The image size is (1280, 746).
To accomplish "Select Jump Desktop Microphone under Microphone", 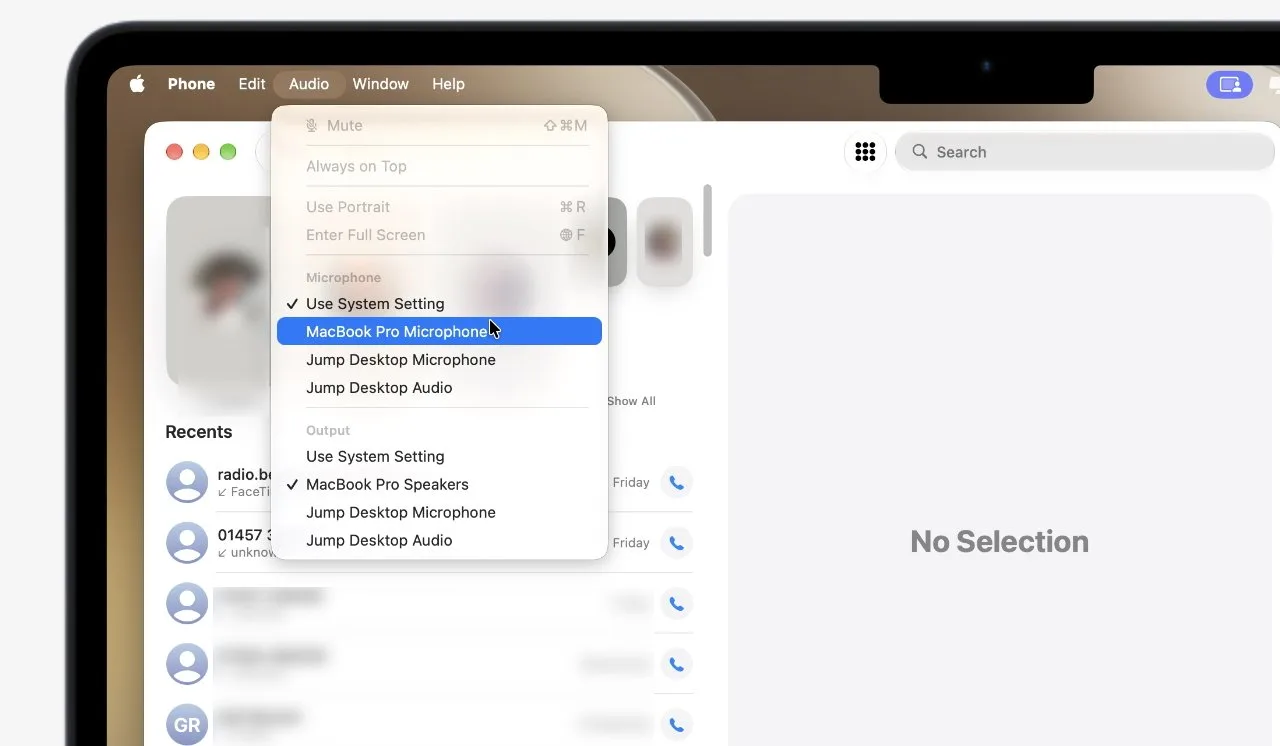I will point(440,360).
